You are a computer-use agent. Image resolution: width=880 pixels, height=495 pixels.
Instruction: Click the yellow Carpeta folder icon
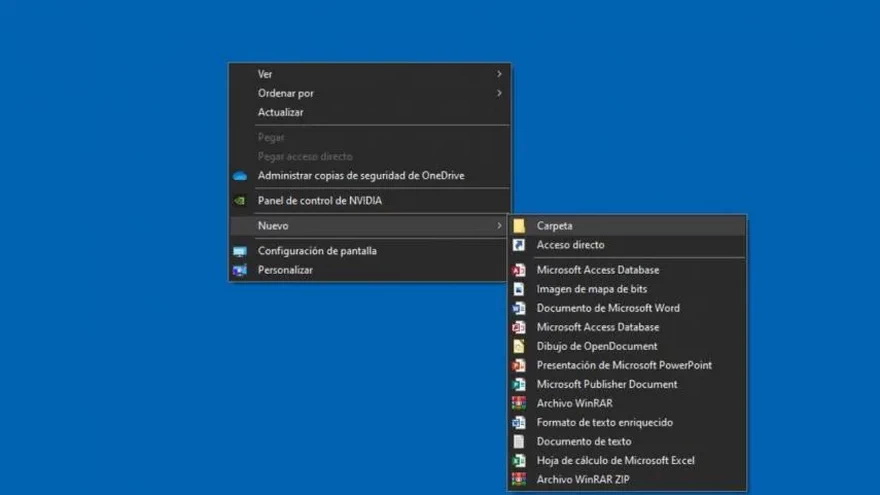click(x=519, y=226)
